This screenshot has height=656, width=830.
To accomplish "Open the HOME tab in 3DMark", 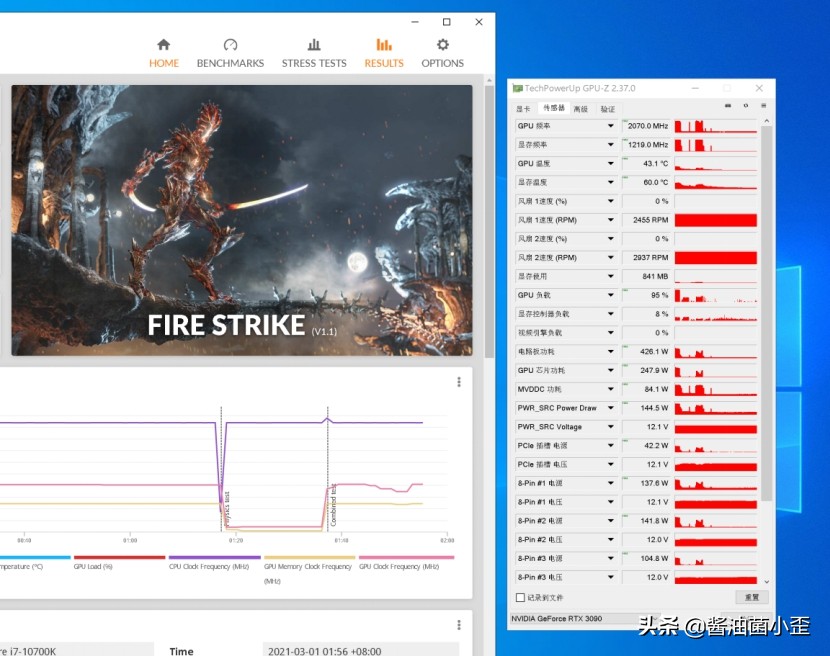I will [164, 53].
